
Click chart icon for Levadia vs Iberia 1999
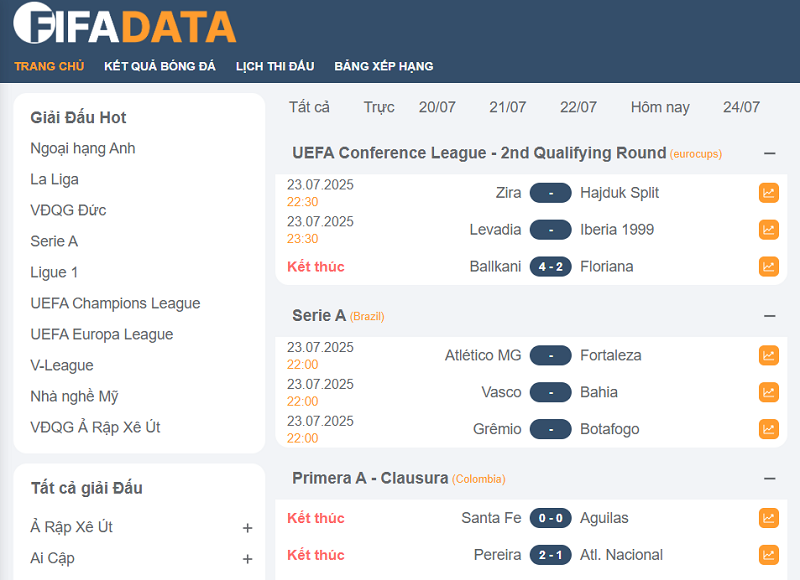click(768, 230)
